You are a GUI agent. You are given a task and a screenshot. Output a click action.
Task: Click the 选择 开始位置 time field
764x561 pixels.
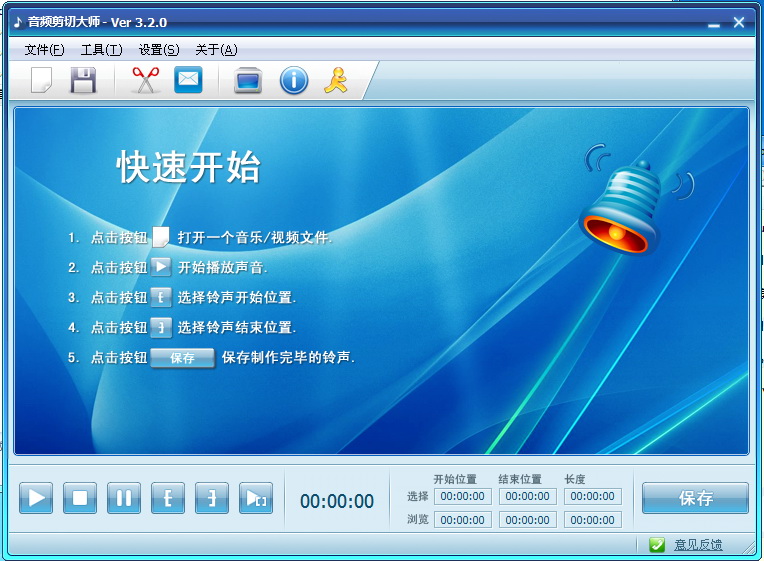(462, 496)
